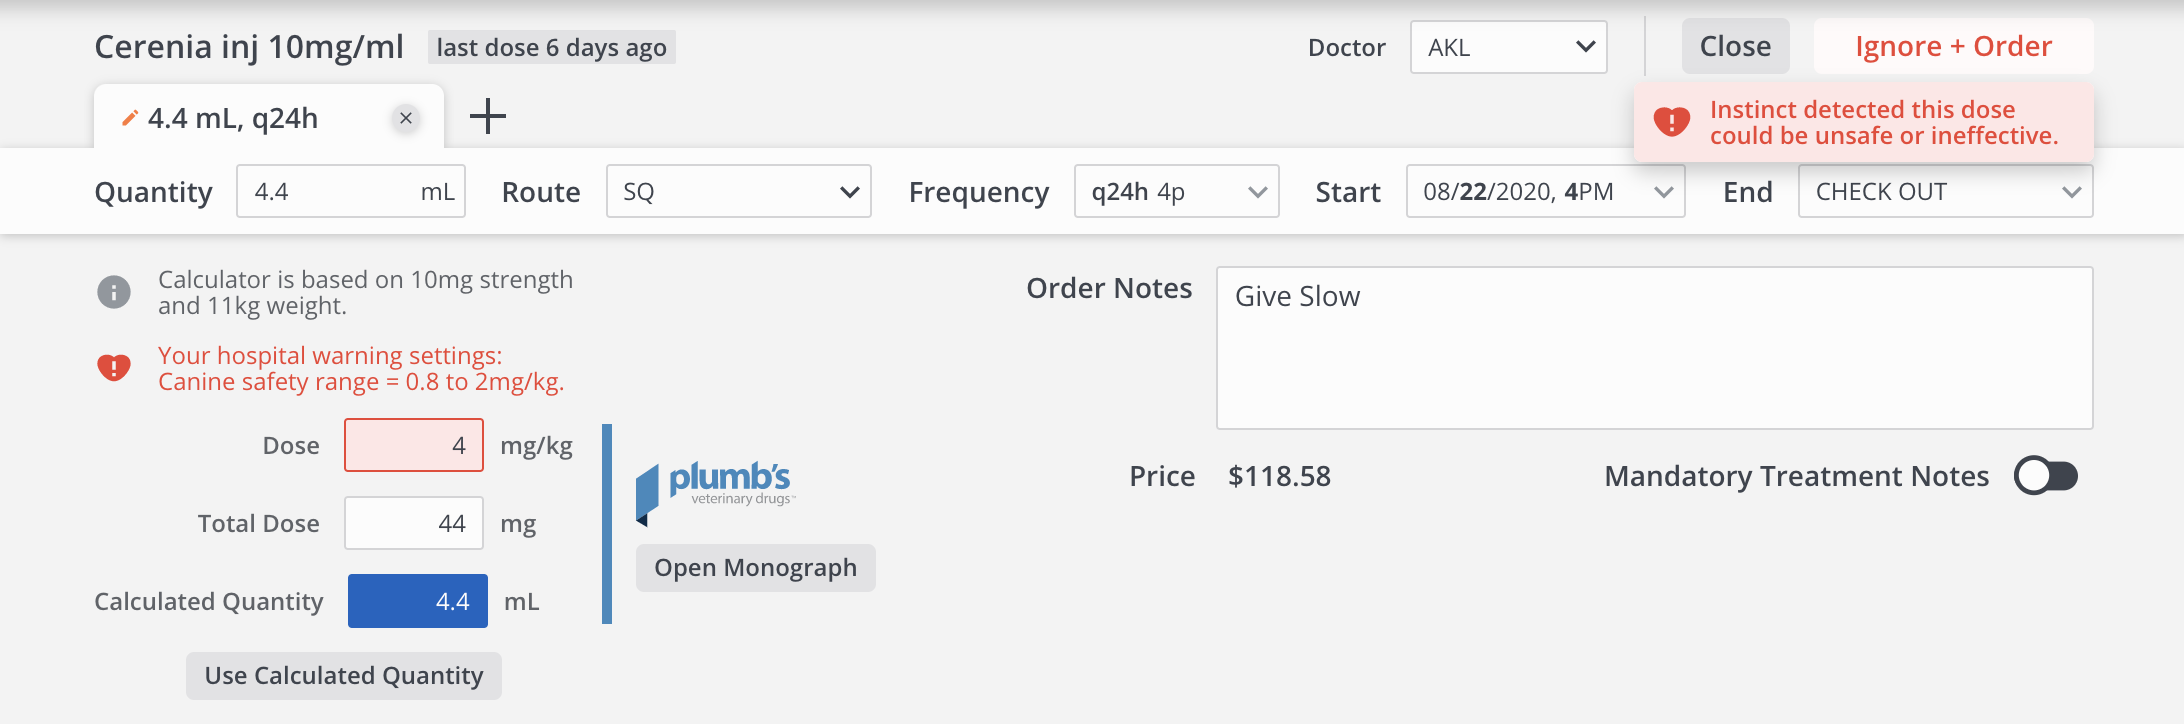Click inside the Order Notes text area

[1654, 348]
